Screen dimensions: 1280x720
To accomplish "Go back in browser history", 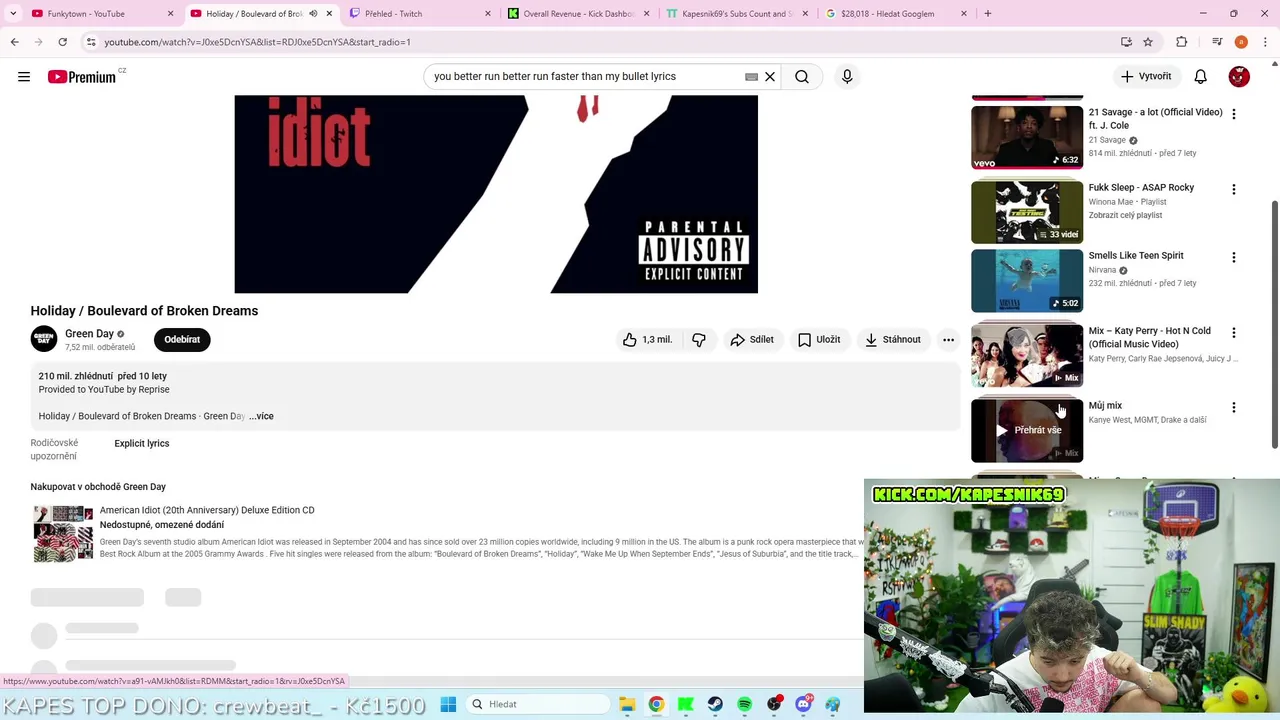I will click(x=15, y=42).
